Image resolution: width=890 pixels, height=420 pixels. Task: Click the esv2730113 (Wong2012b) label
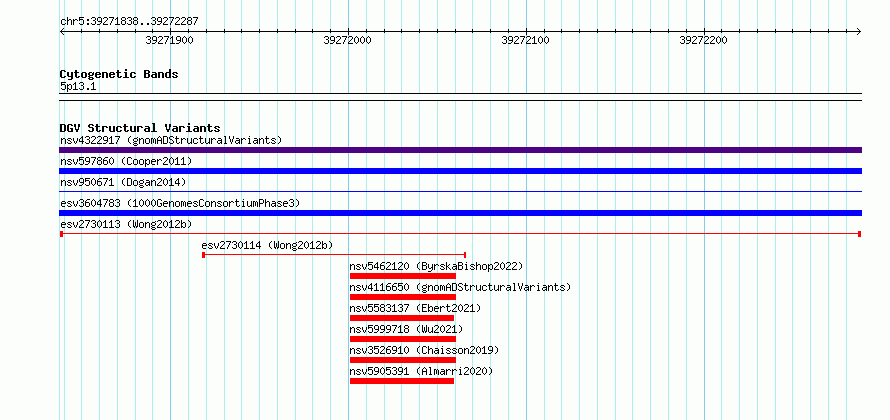pyautogui.click(x=126, y=224)
